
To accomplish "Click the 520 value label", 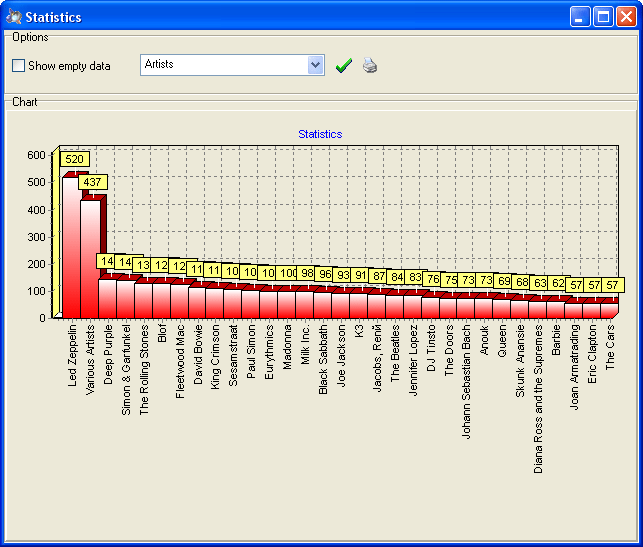I will pyautogui.click(x=74, y=159).
